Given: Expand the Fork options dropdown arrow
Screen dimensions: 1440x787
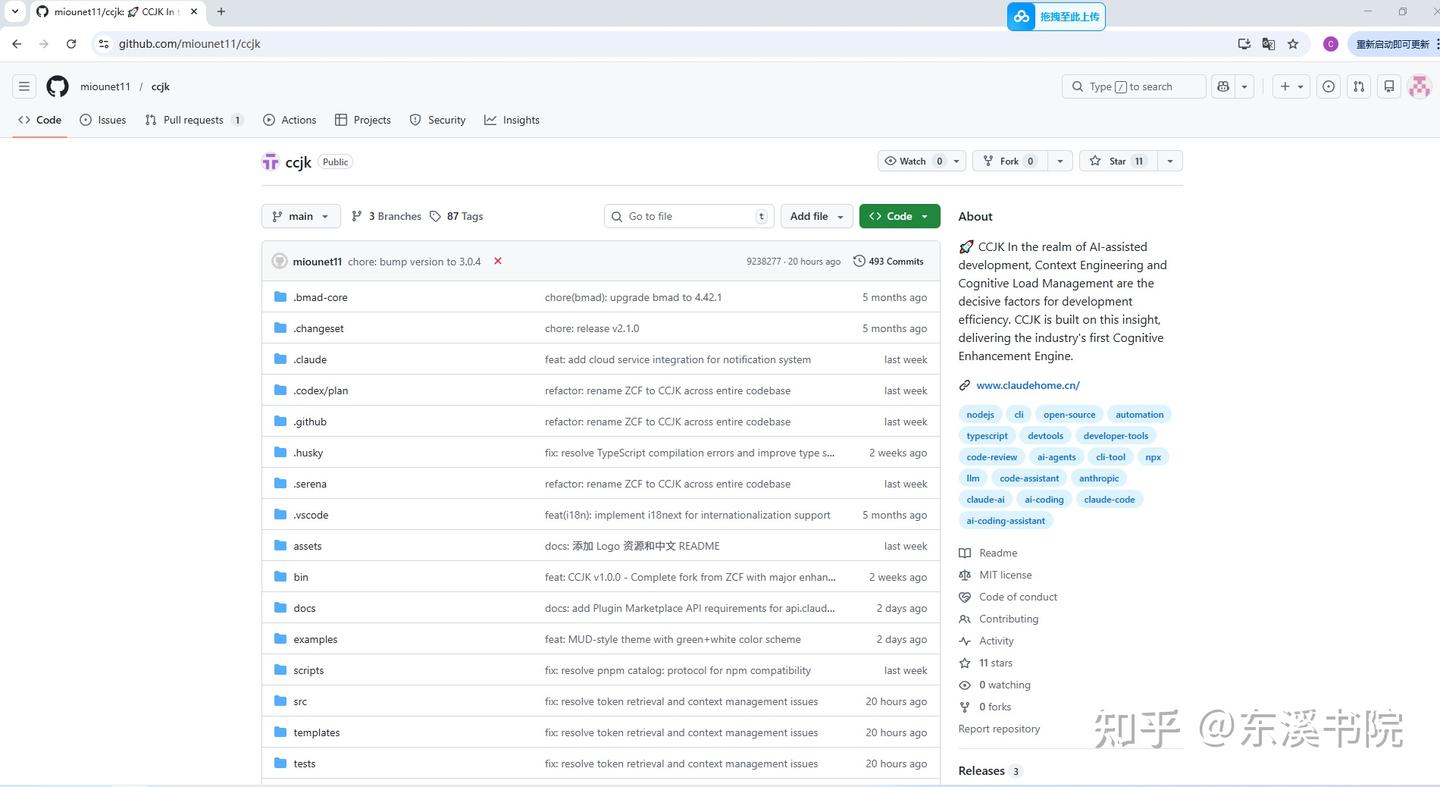Looking at the screenshot, I should [x=1059, y=161].
